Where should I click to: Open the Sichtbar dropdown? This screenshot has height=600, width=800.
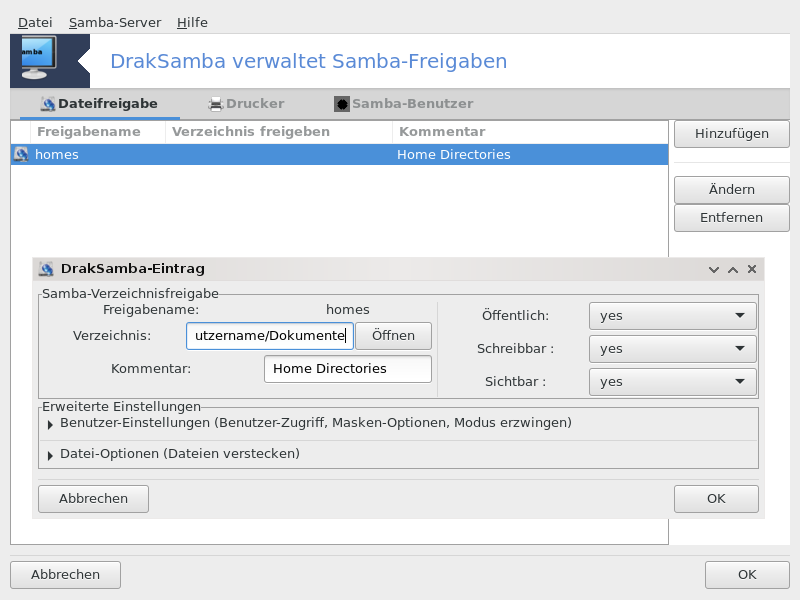[x=672, y=382]
